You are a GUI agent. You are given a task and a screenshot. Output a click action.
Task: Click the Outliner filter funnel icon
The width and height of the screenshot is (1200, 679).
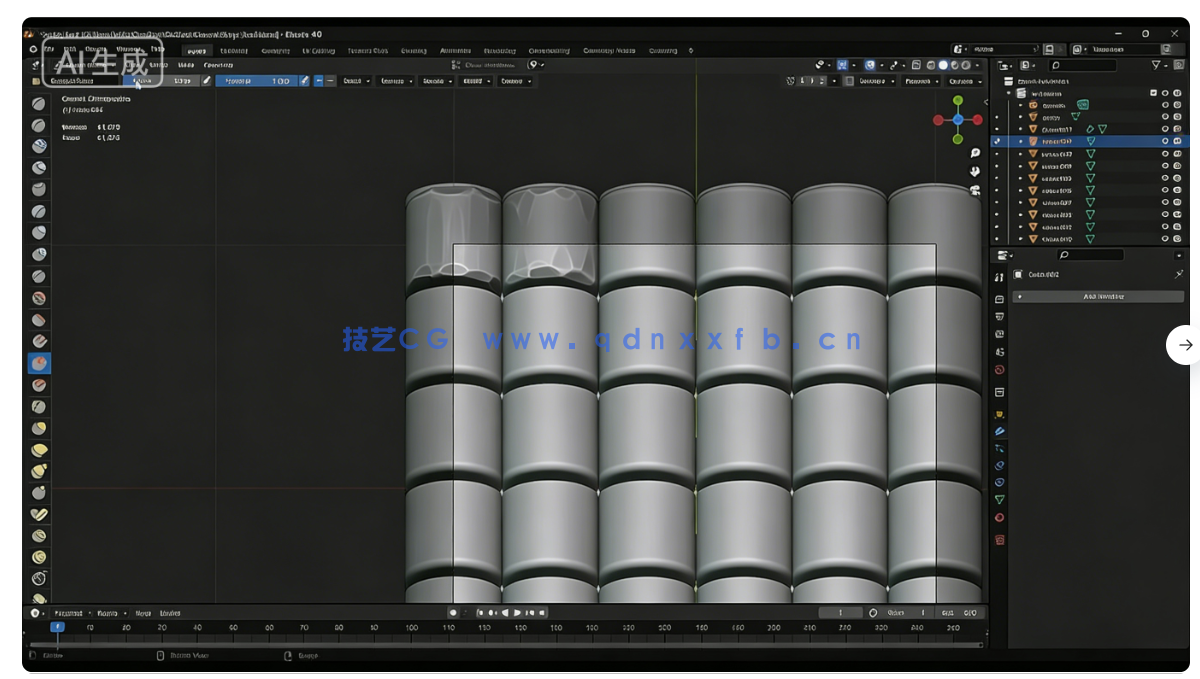pos(1155,65)
